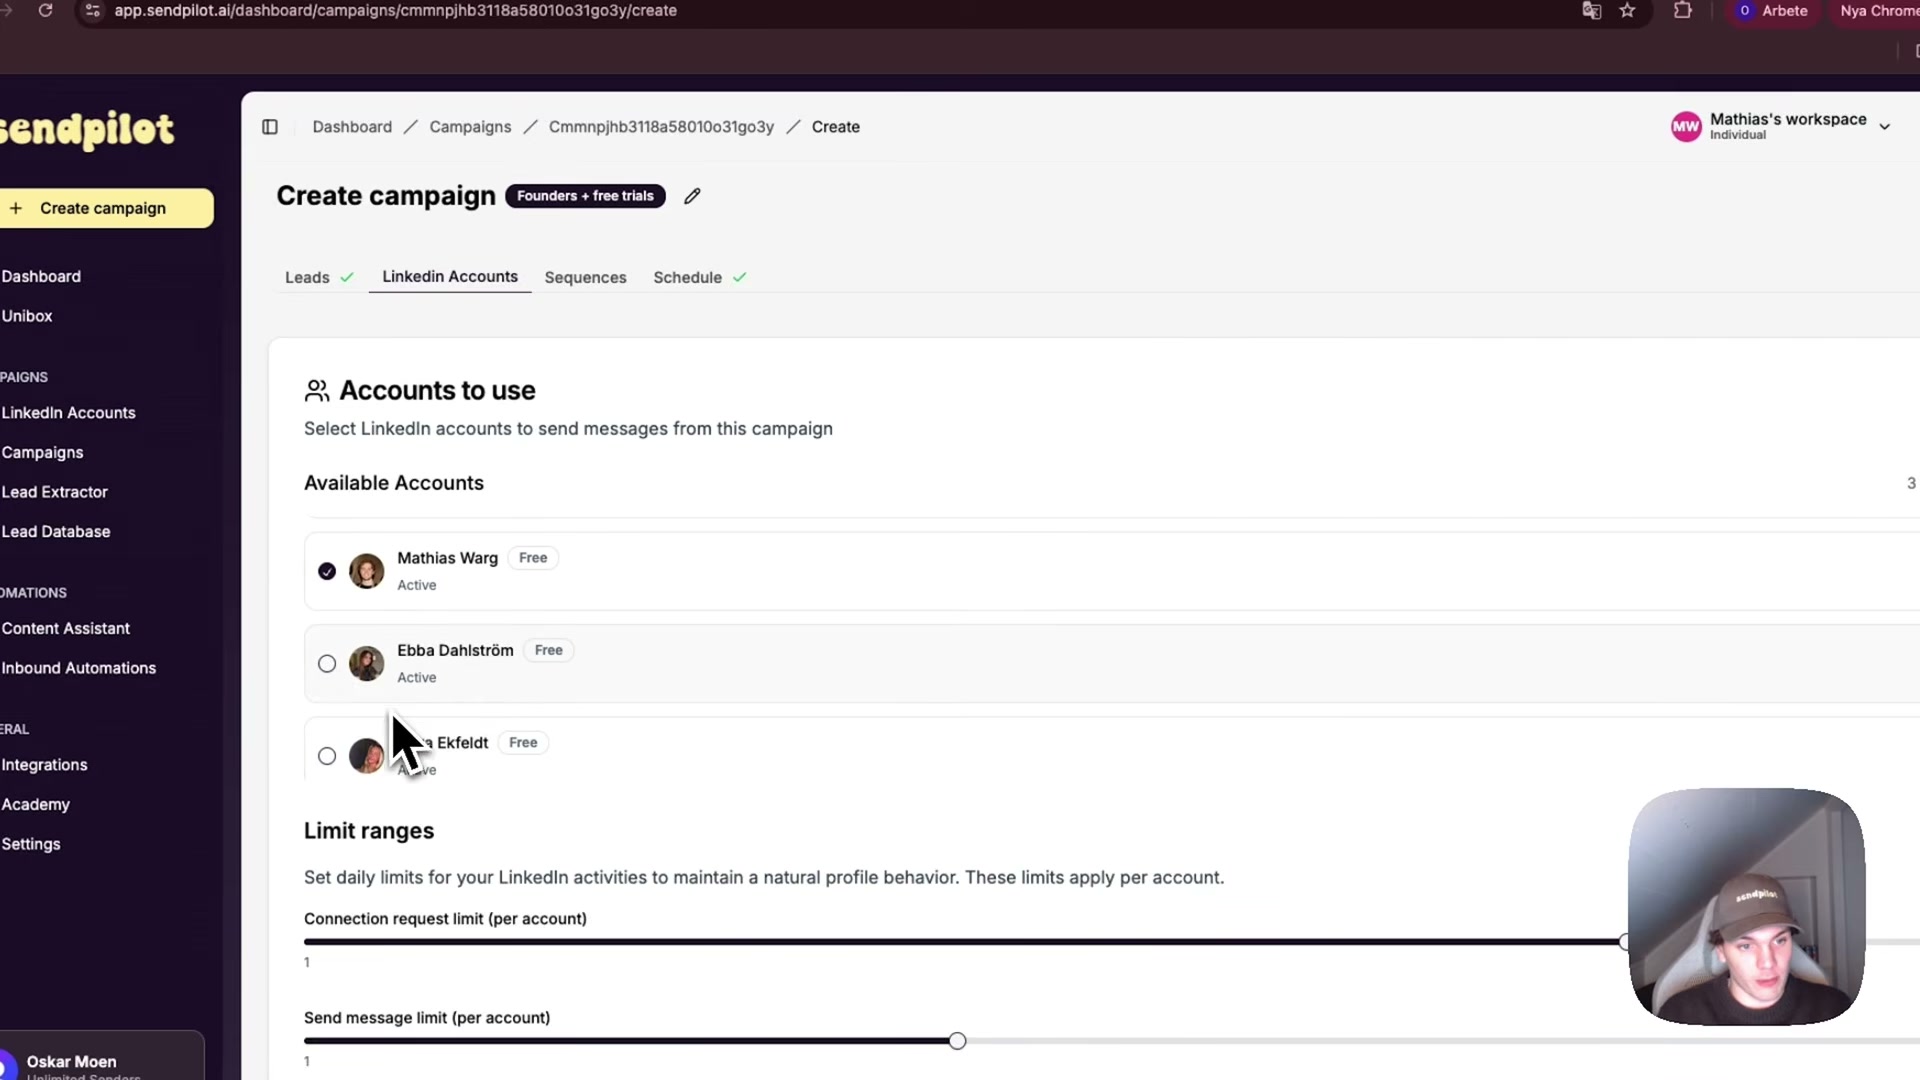
Task: Click the translate page icon
Action: (x=1591, y=10)
